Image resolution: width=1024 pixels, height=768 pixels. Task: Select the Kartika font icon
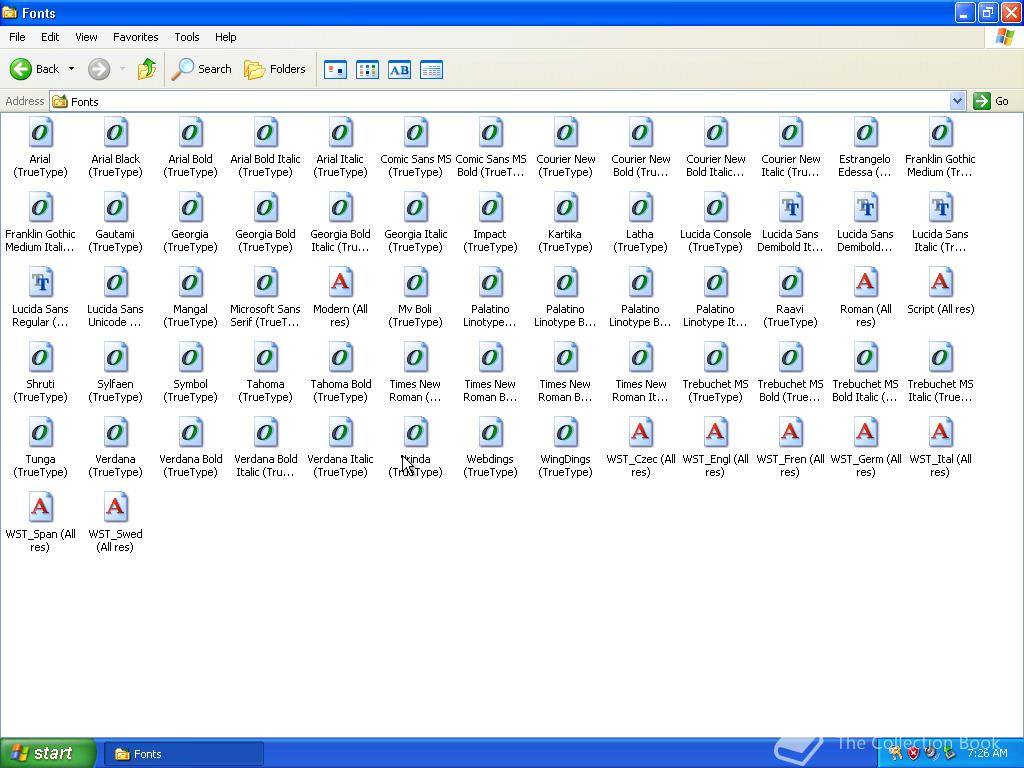click(x=566, y=208)
